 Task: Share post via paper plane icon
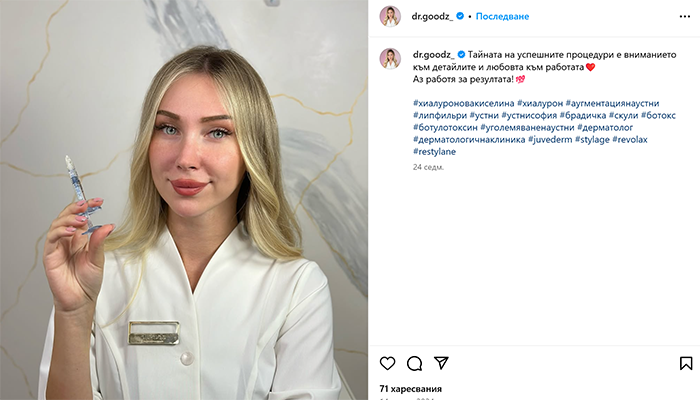(x=441, y=363)
